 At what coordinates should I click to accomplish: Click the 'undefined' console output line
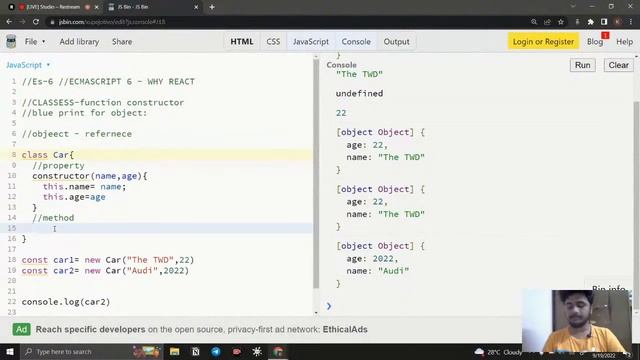coord(359,93)
